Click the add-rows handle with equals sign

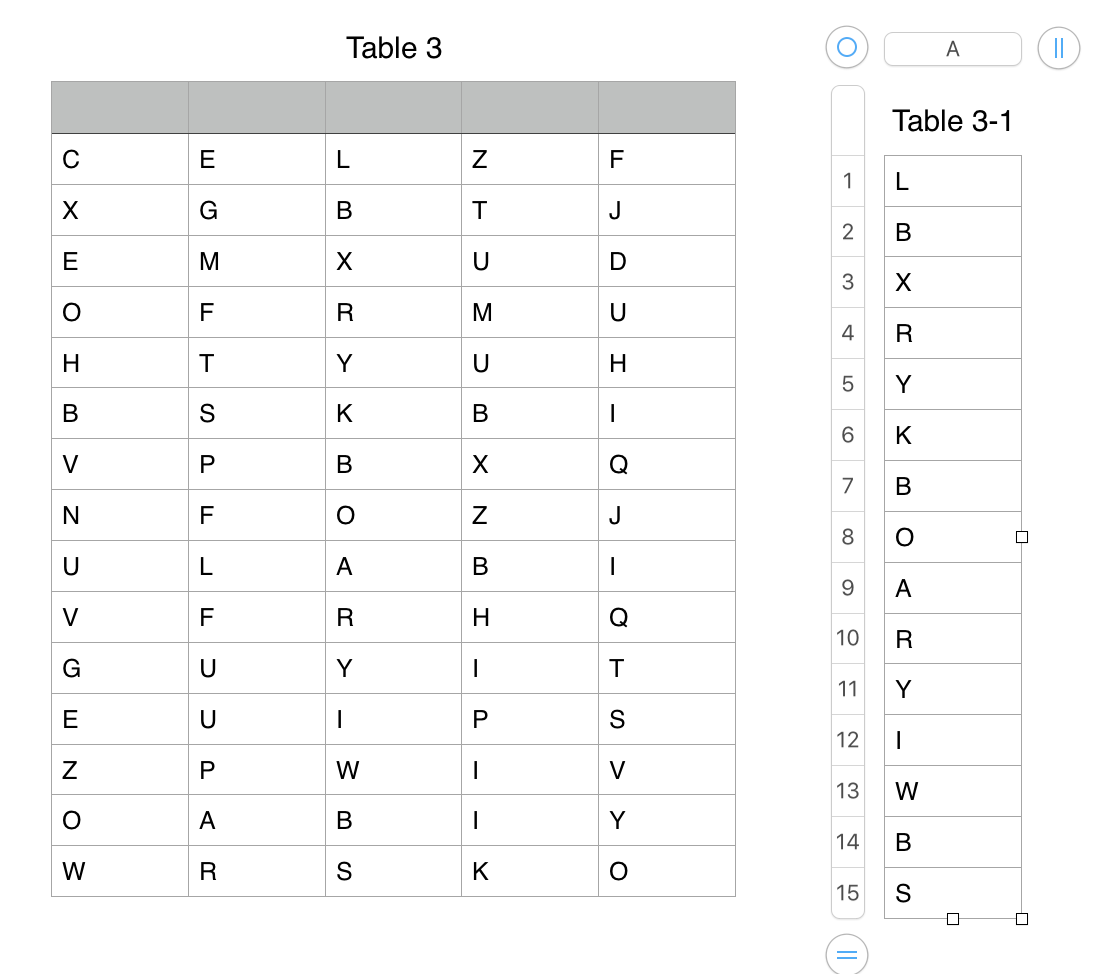(x=847, y=954)
